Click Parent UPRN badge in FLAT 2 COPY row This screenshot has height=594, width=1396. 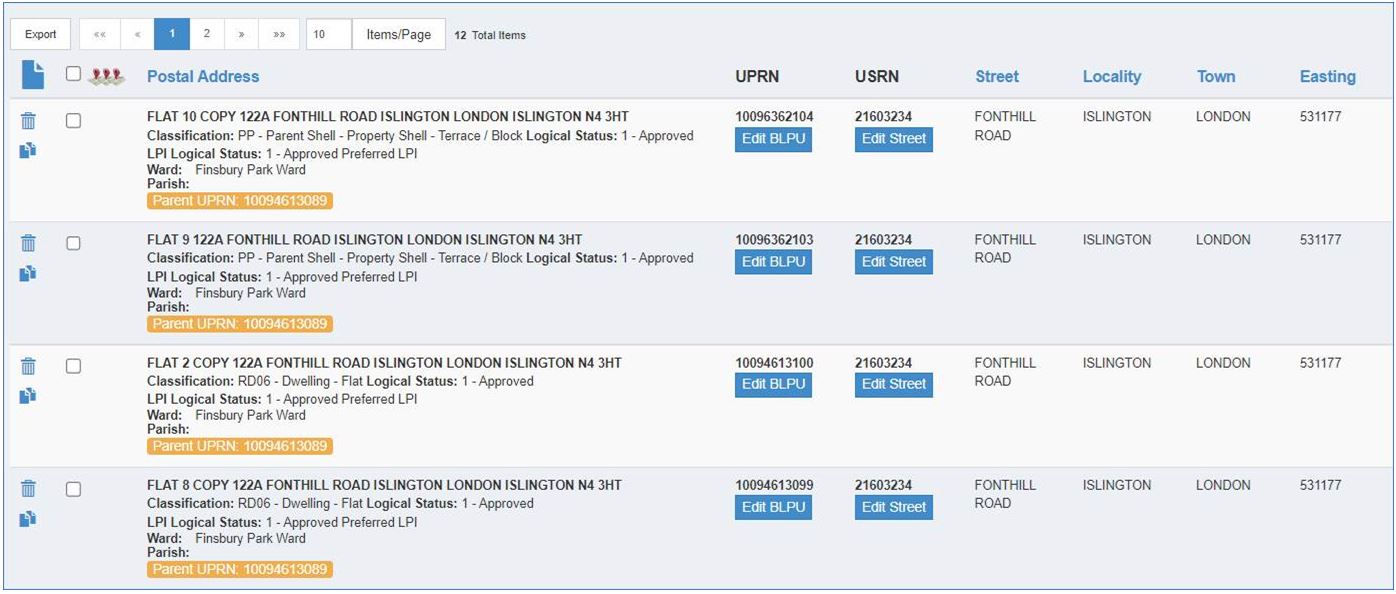[x=240, y=446]
